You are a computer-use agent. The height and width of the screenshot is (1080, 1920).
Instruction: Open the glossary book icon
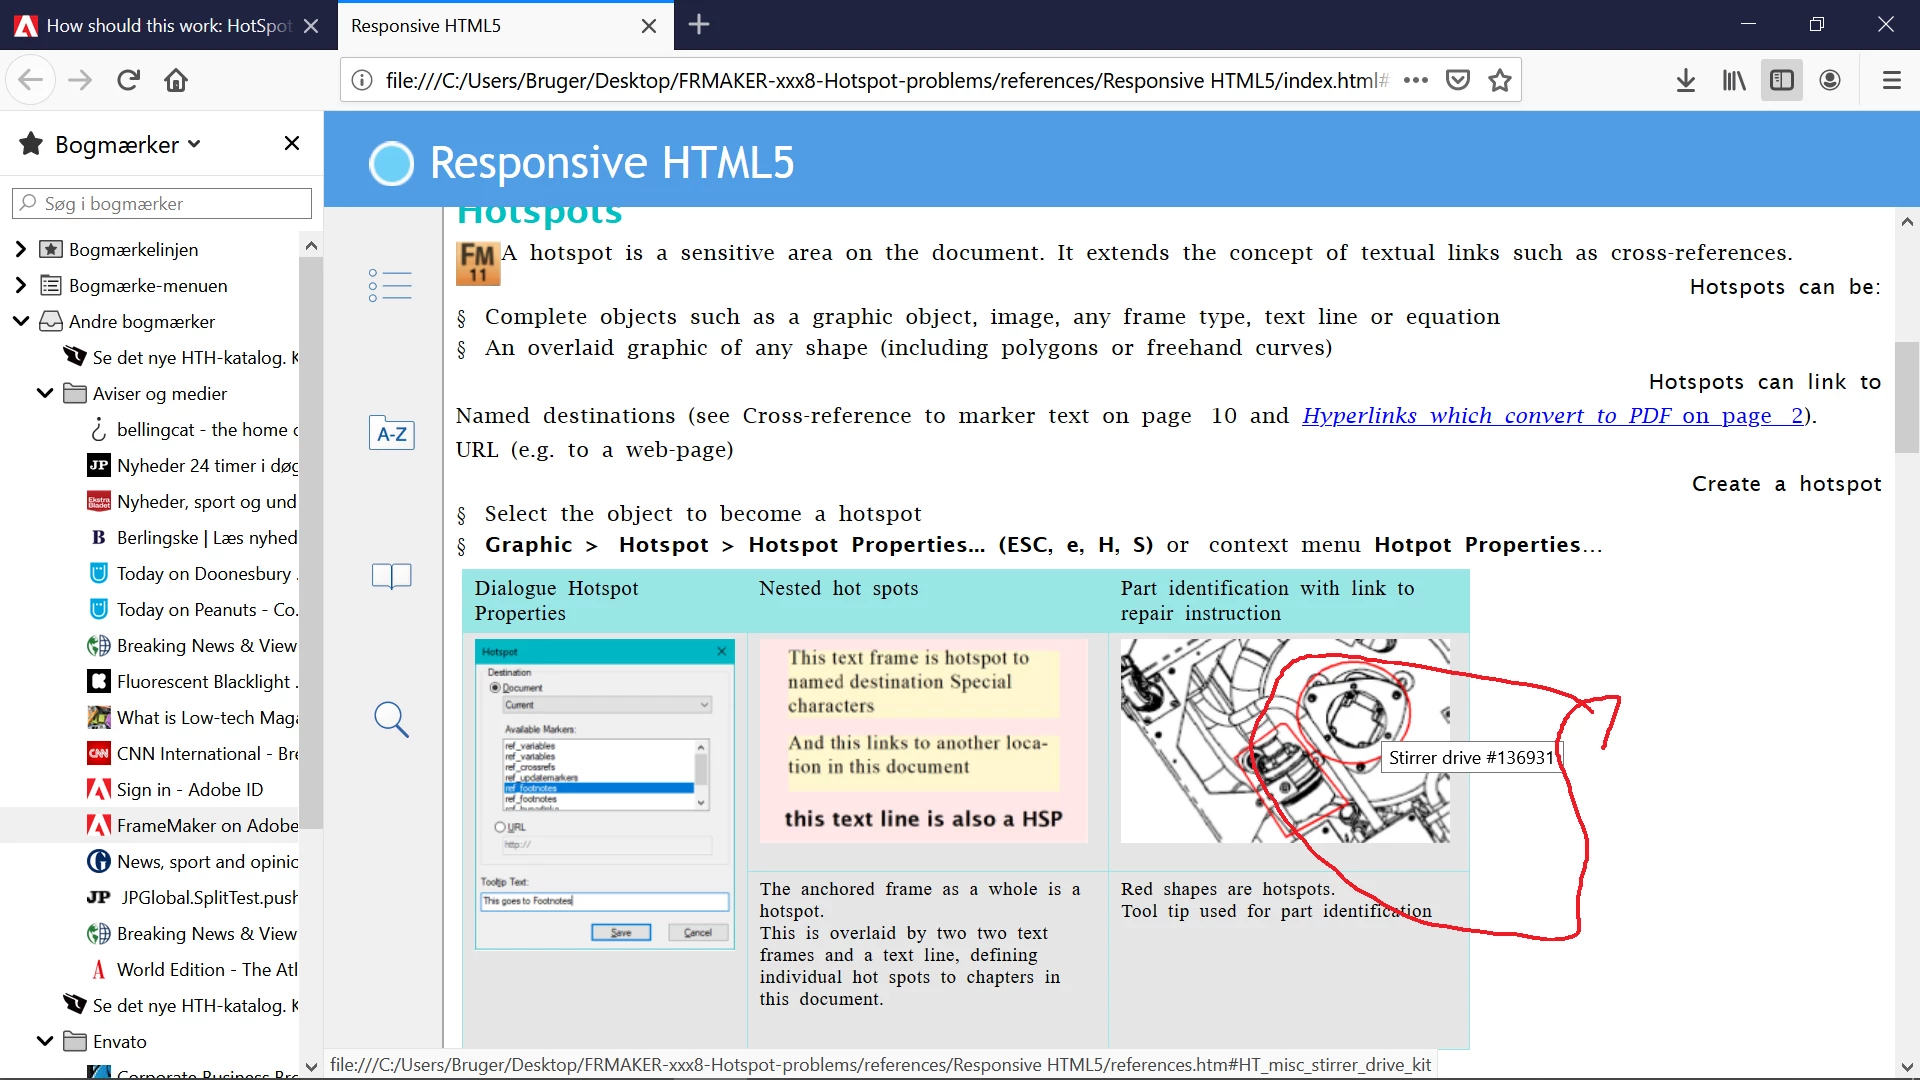(x=391, y=575)
